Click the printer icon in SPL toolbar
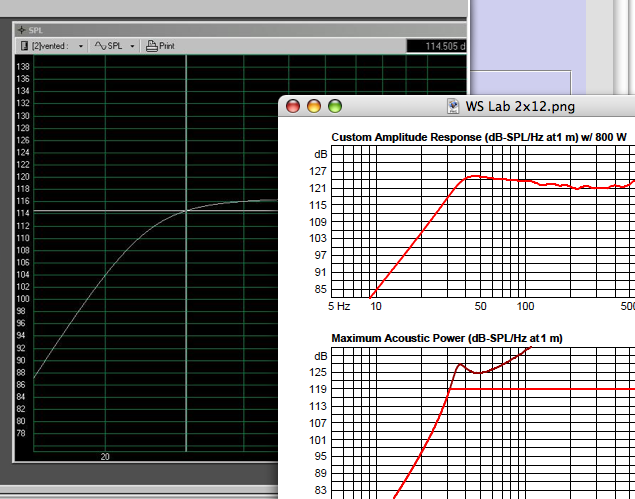Image resolution: width=635 pixels, height=499 pixels. point(151,46)
